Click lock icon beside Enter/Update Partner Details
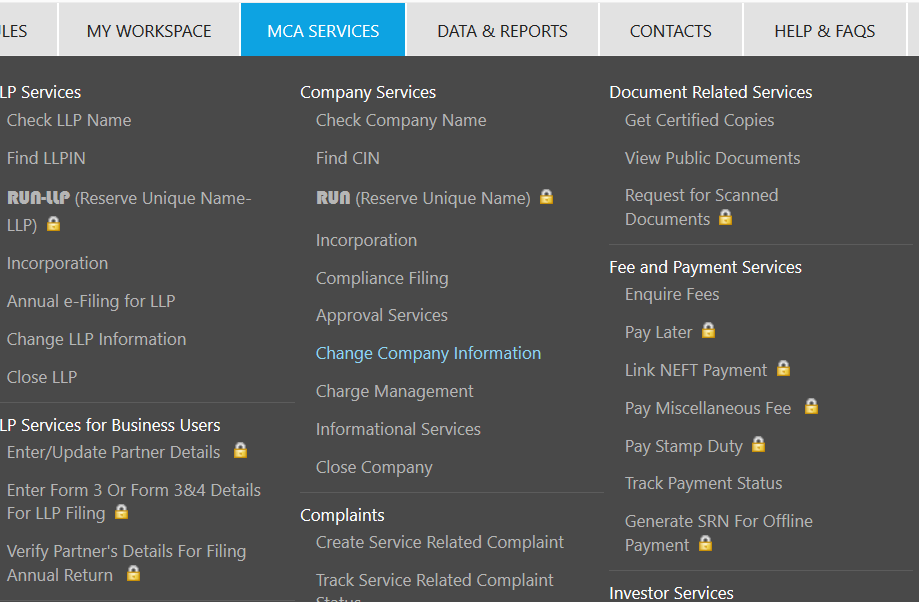Image resolution: width=919 pixels, height=602 pixels. coord(240,450)
